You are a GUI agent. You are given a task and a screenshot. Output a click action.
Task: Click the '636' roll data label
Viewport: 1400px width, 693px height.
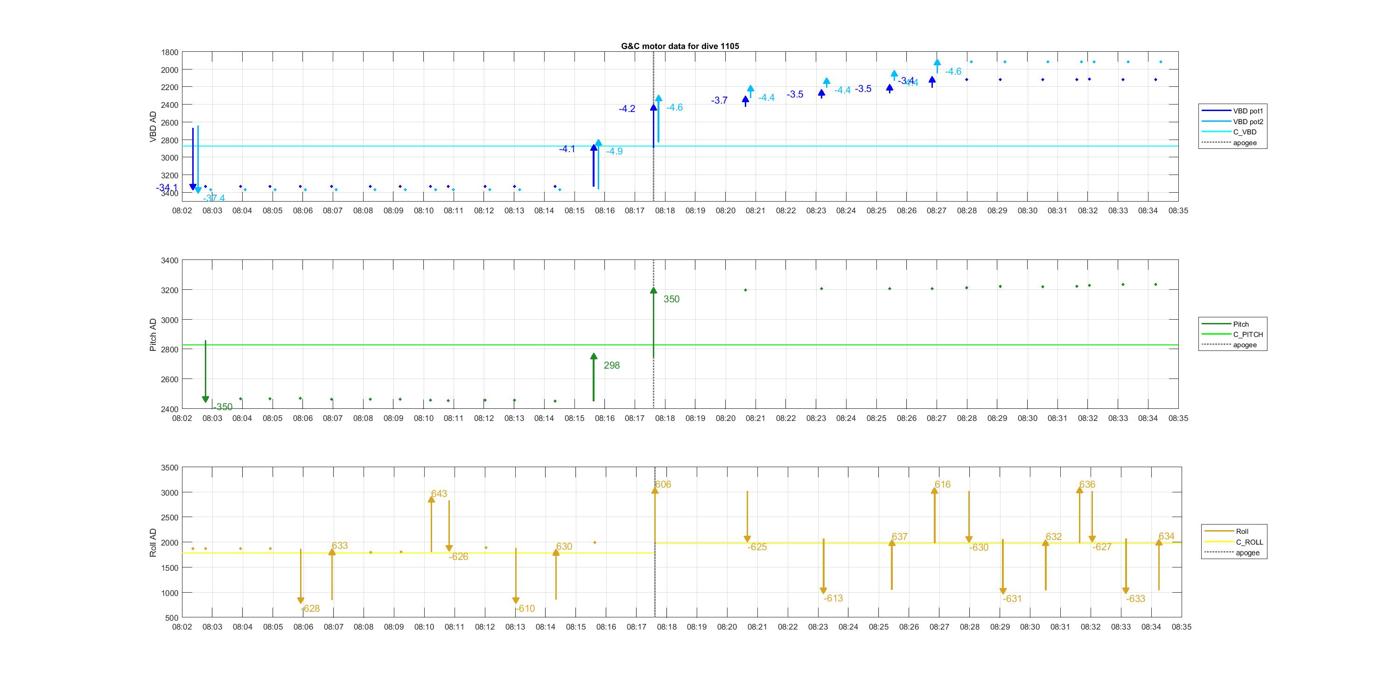[1087, 485]
